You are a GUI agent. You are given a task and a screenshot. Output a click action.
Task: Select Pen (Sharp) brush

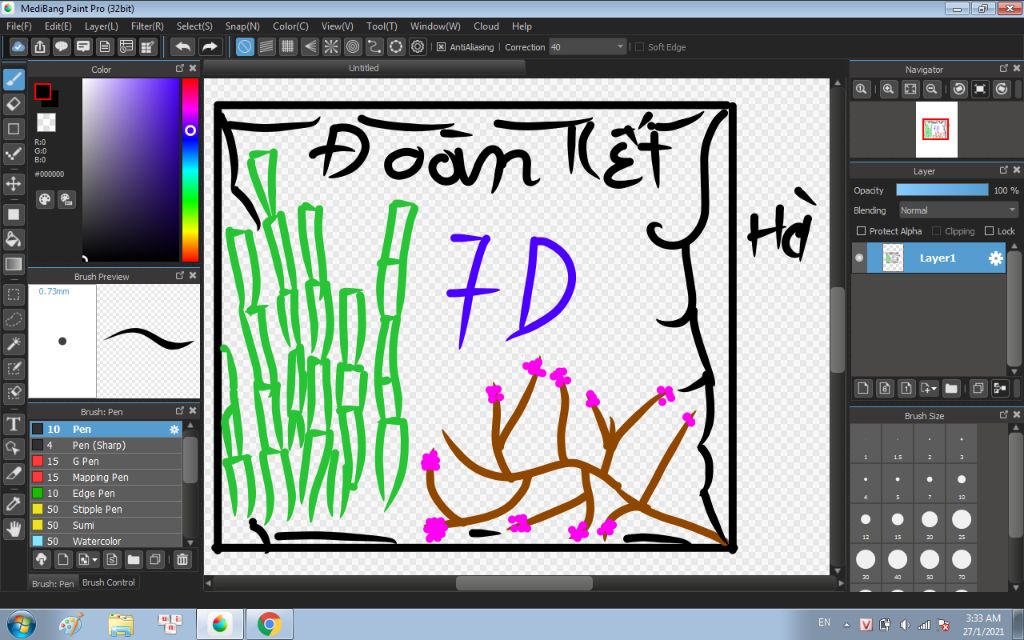tap(106, 445)
